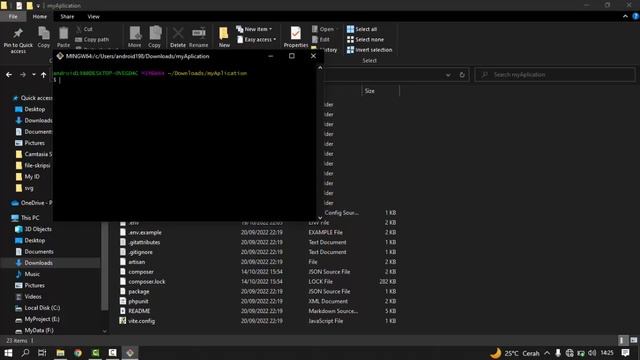Click the Move to button
640x360 pixels.
[135, 37]
